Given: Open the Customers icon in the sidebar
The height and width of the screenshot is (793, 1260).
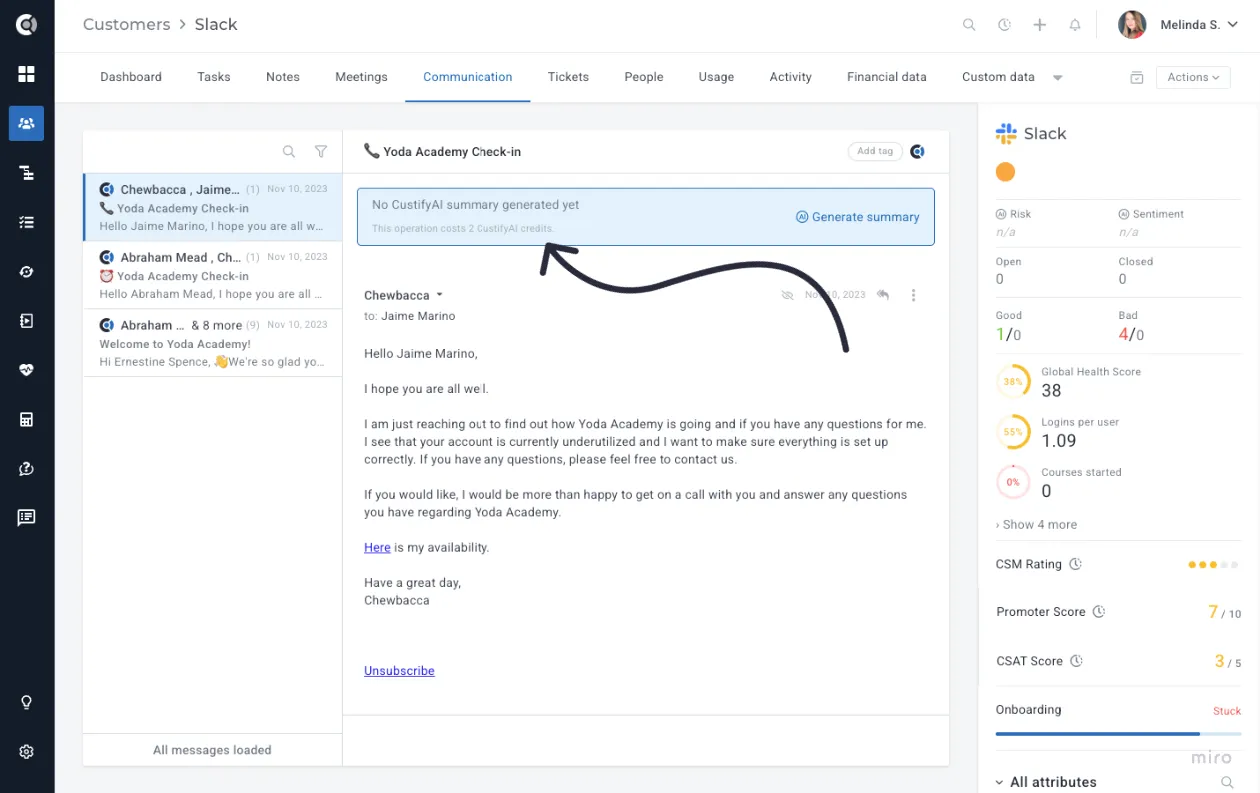Looking at the screenshot, I should coord(26,123).
